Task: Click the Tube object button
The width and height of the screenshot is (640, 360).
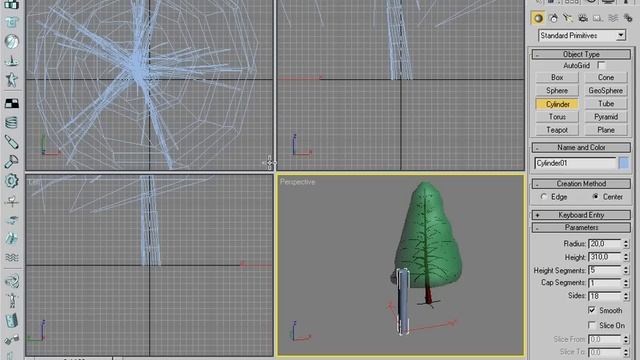Action: point(606,104)
